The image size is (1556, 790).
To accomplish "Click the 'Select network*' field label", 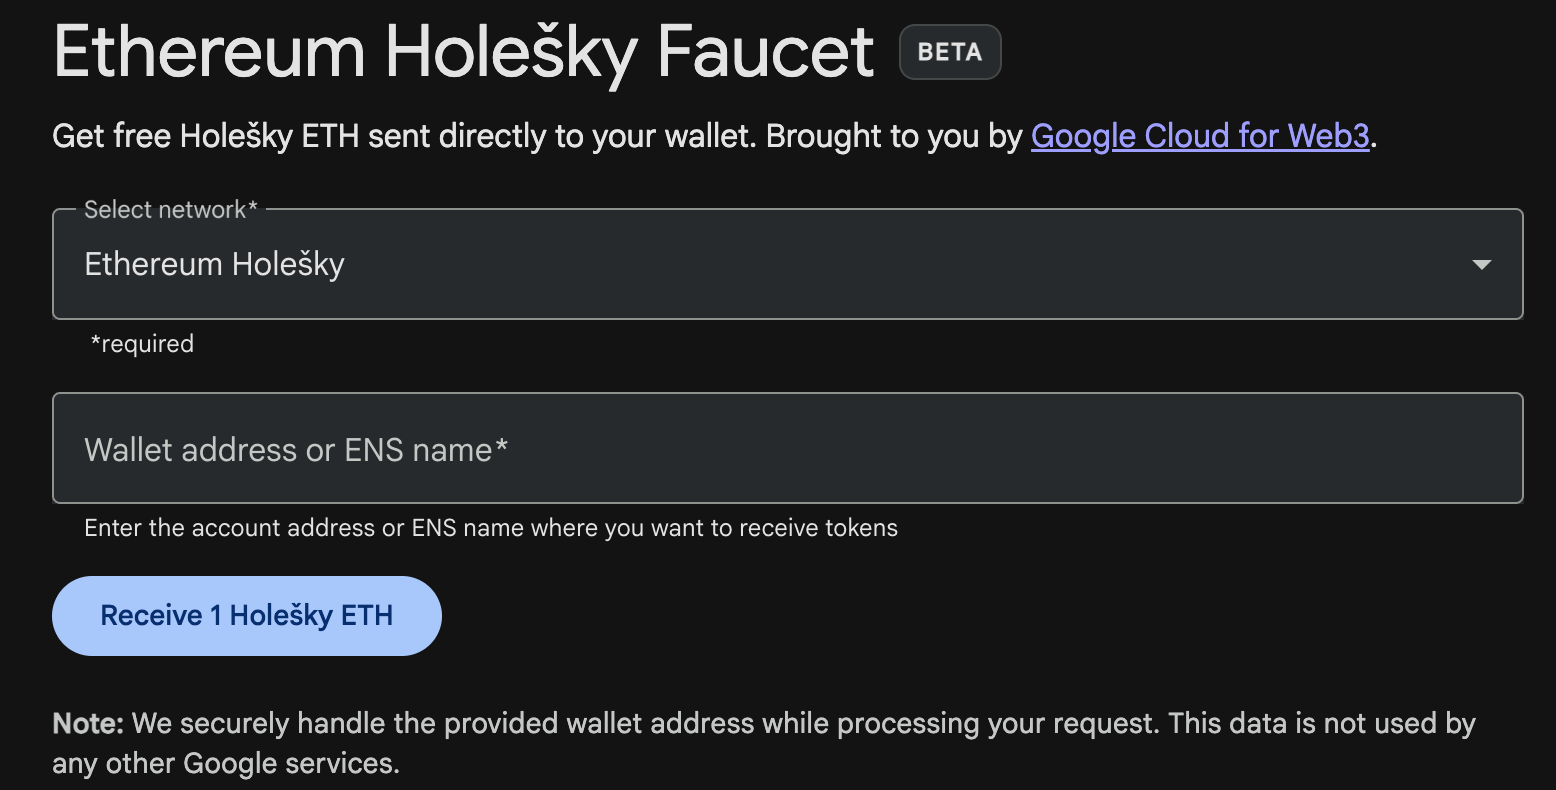I will [x=170, y=210].
